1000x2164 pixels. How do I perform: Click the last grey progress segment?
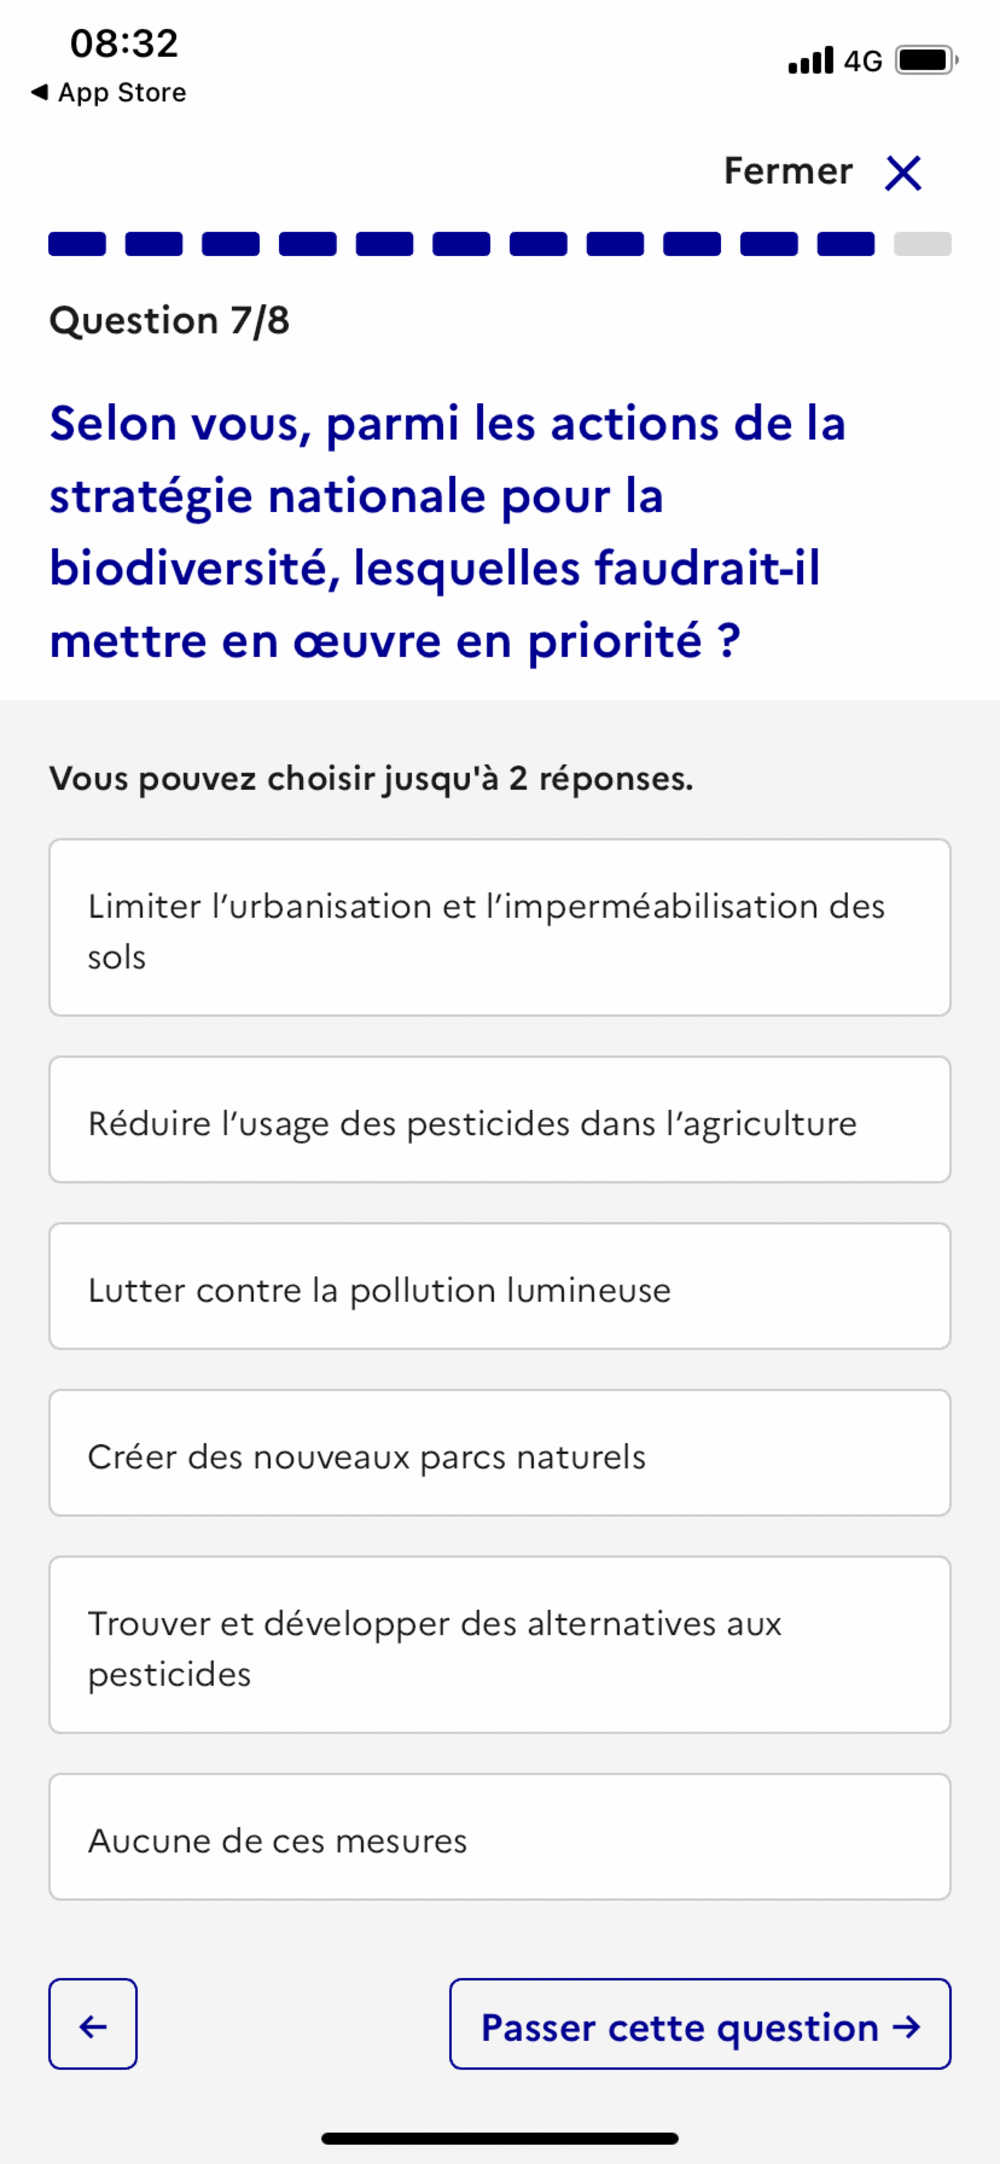[x=922, y=244]
